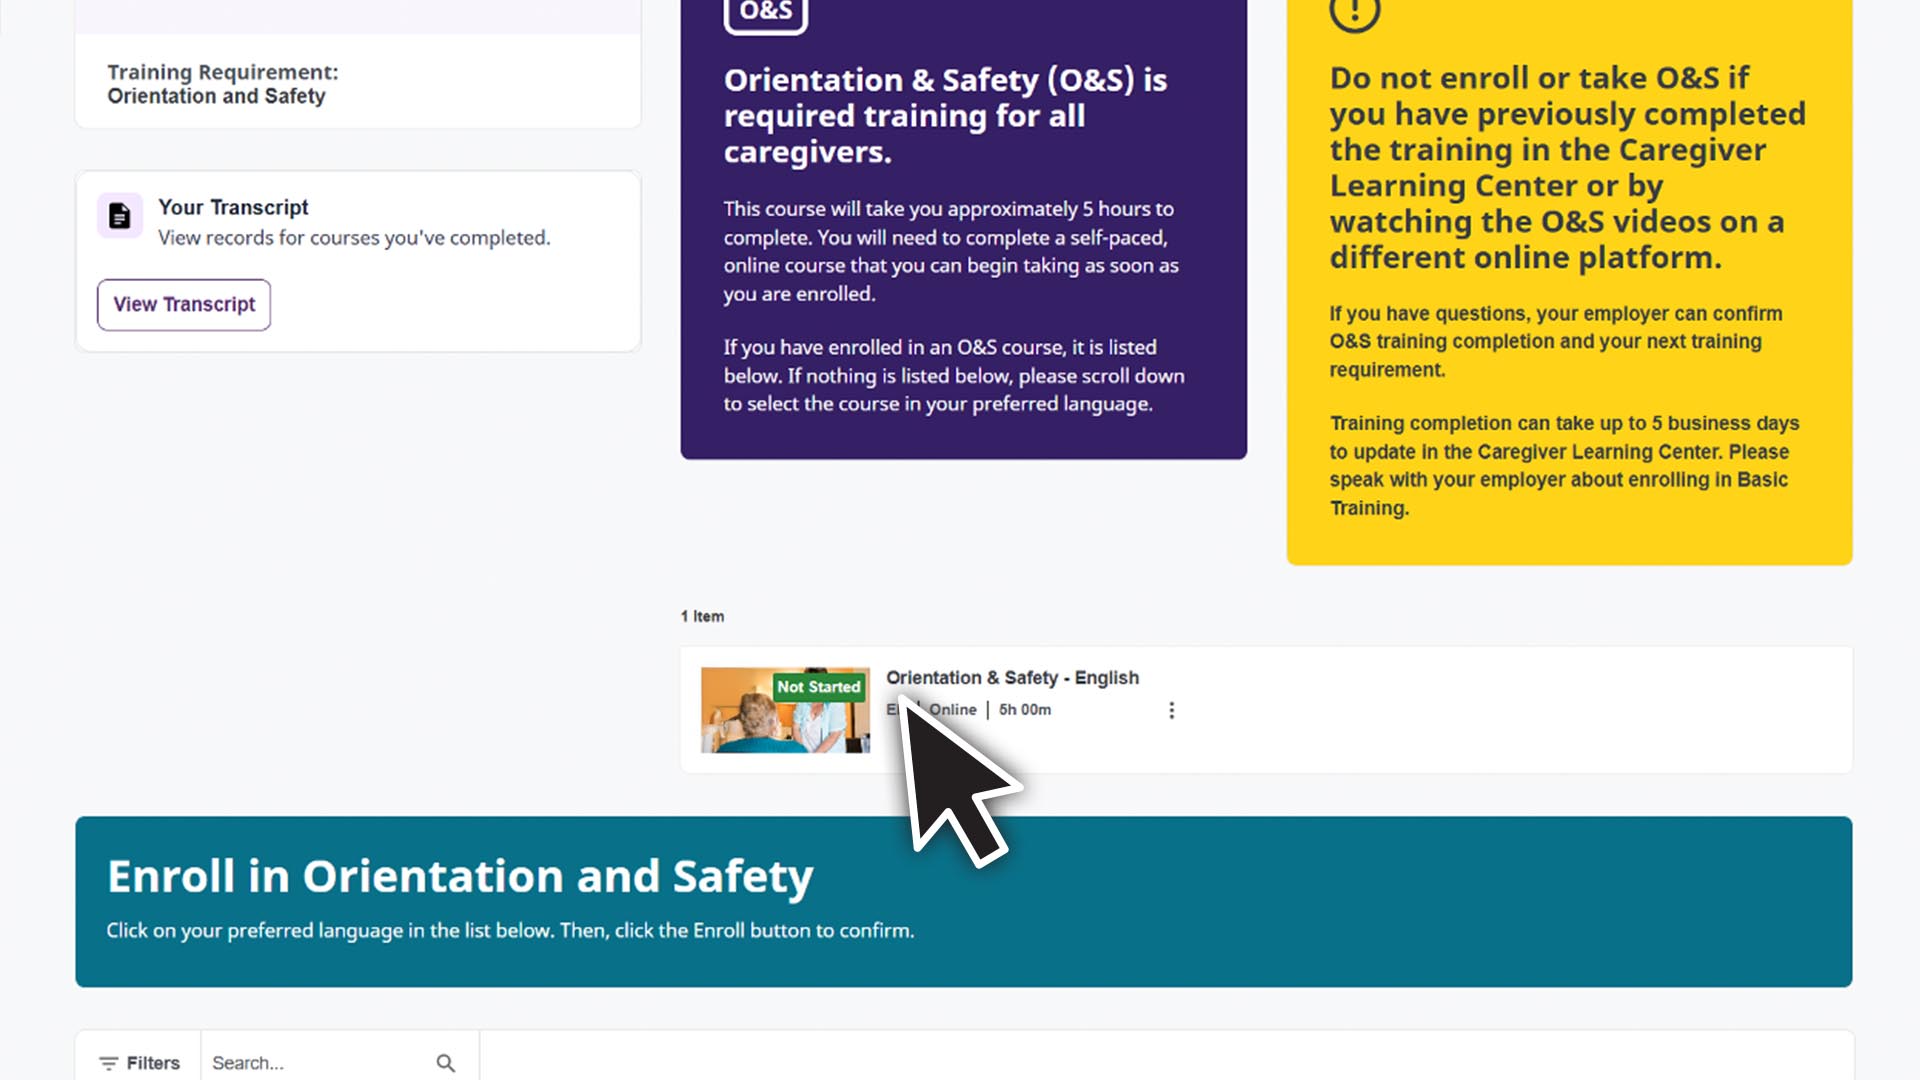Click the yellow Do not enroll warning heading
Screen dimensions: 1920x1080
click(x=1567, y=168)
